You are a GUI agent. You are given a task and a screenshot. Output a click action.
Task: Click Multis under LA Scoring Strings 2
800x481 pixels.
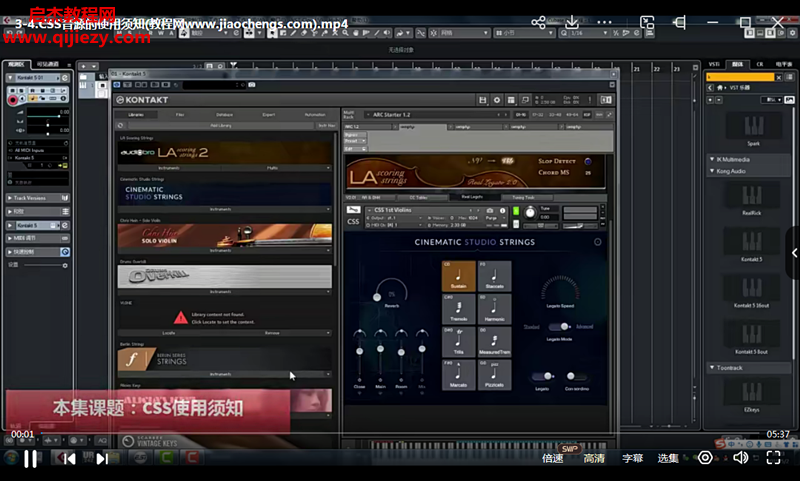272,168
